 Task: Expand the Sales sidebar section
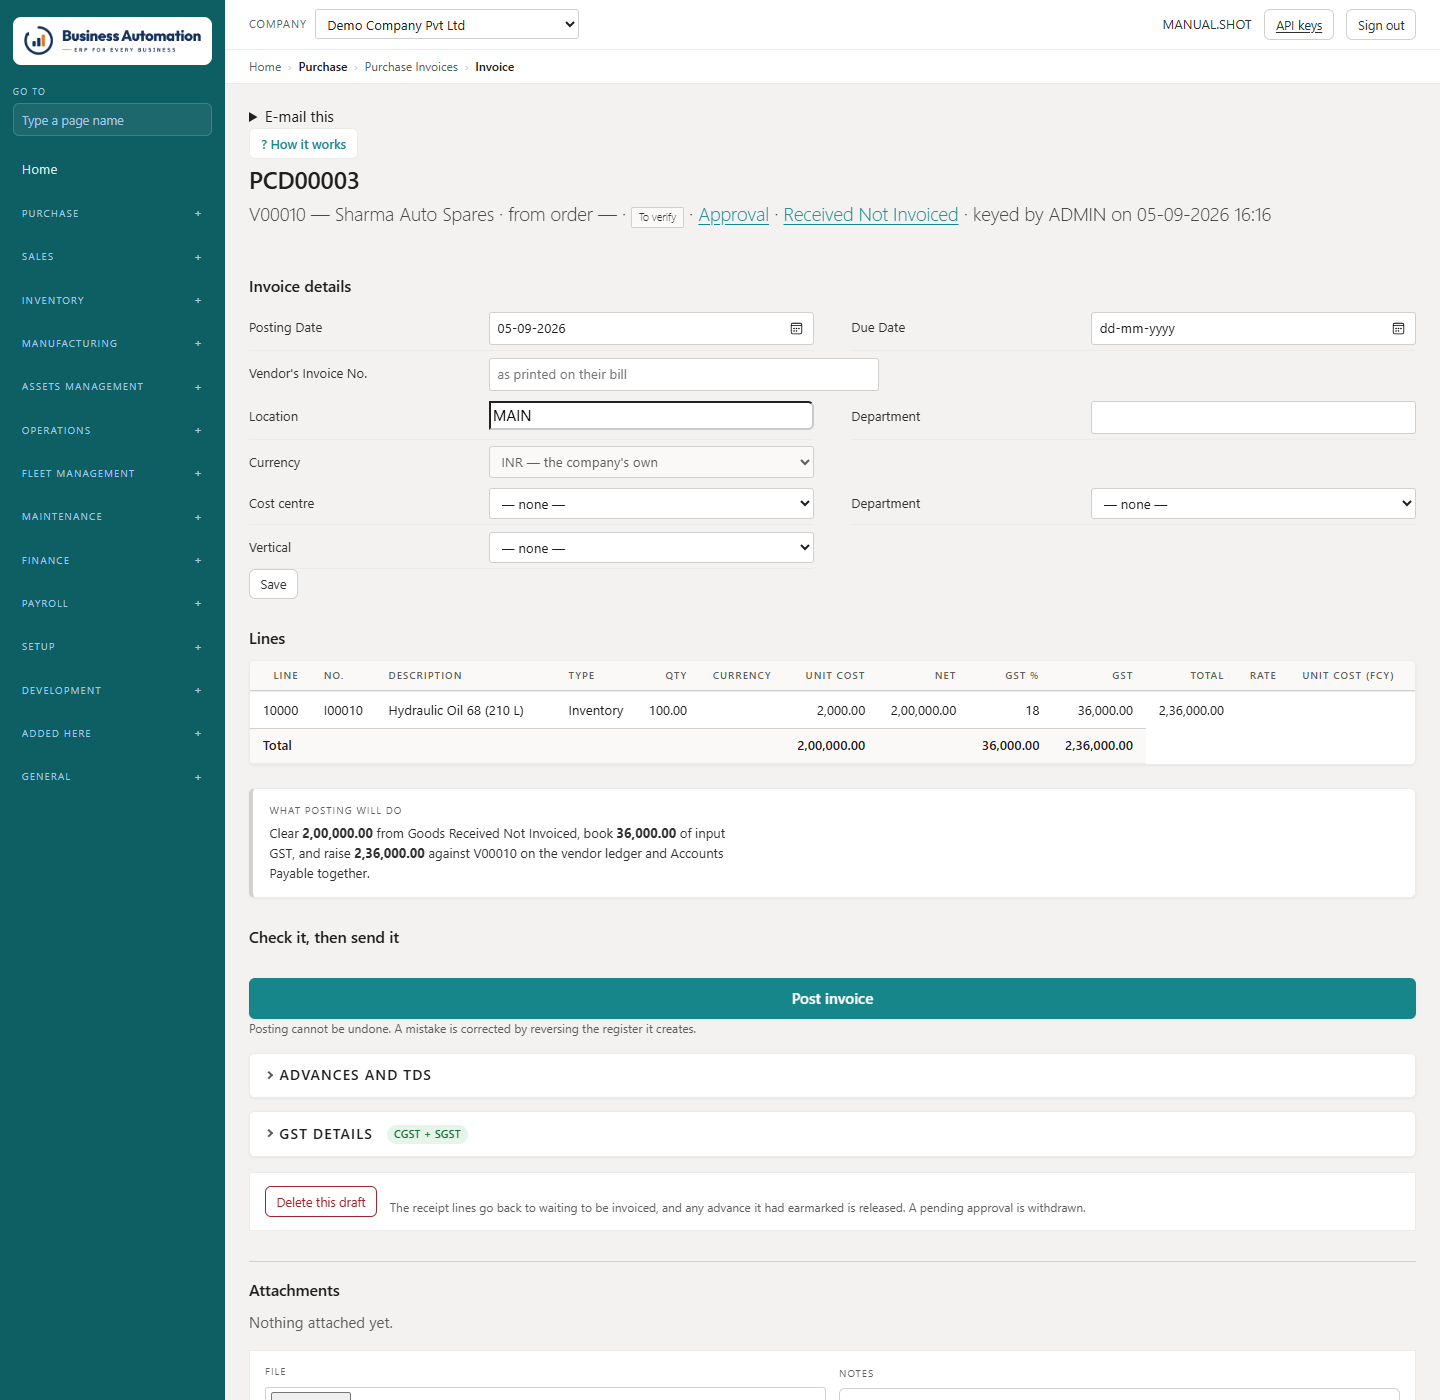point(112,257)
